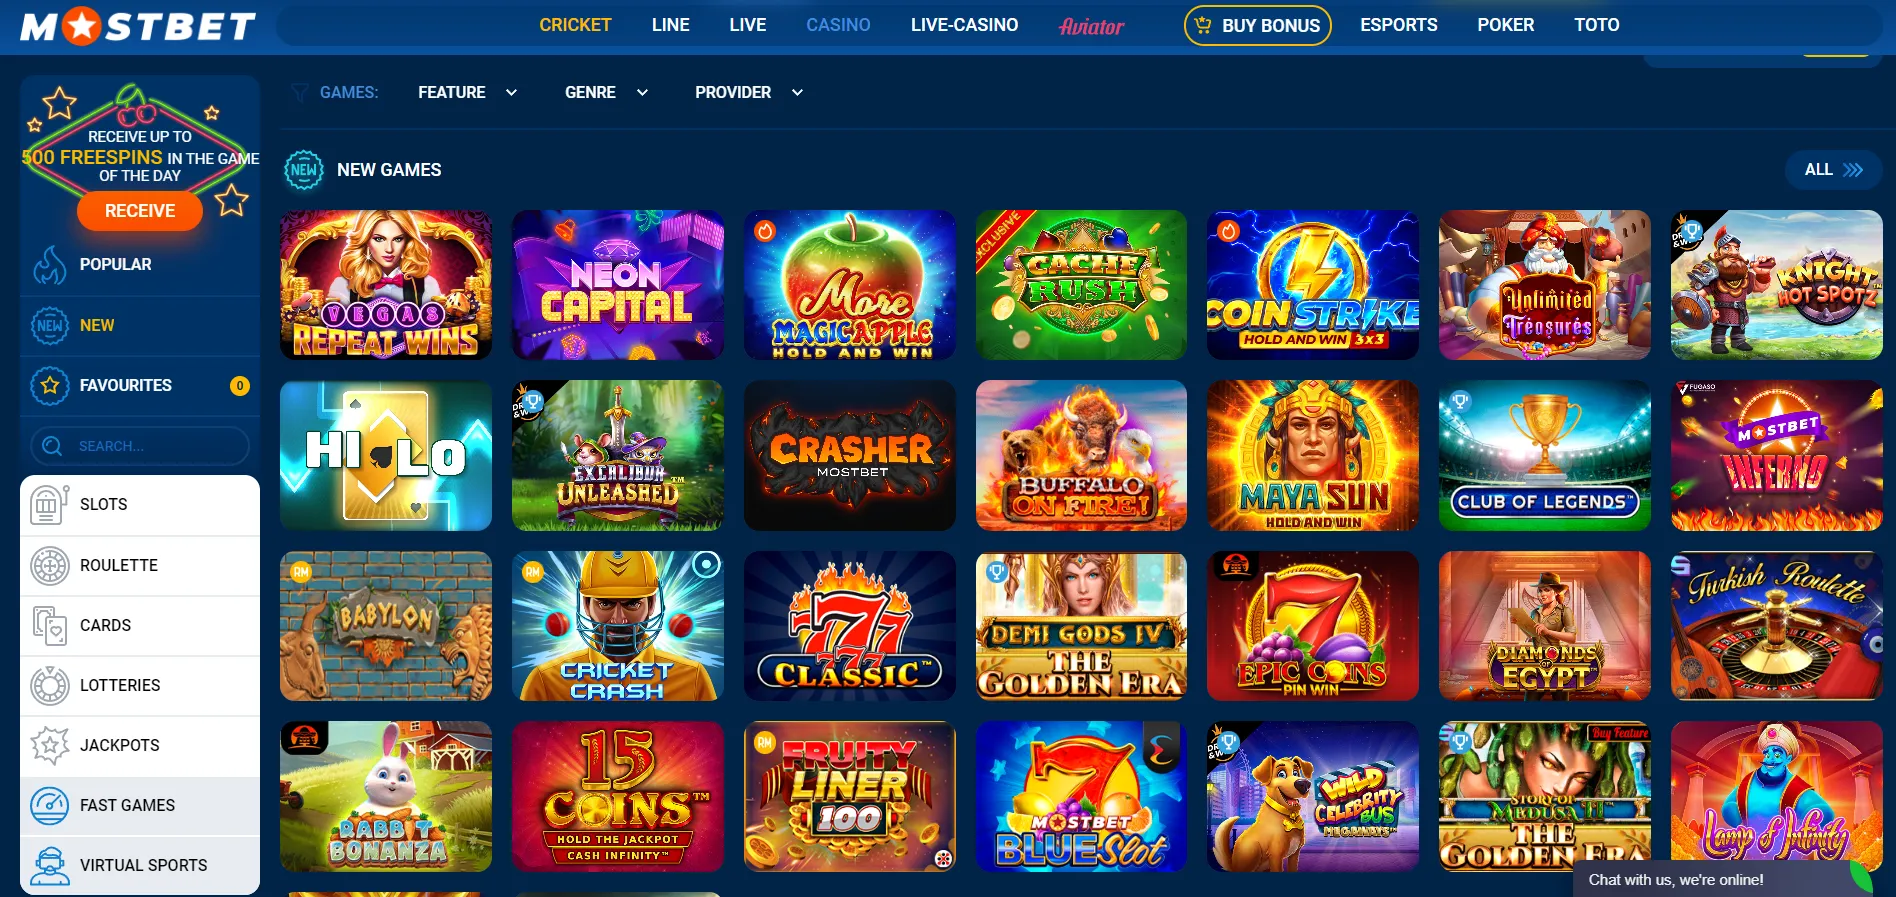Viewport: 1896px width, 897px height.
Task: Open the Cards category icon
Action: click(49, 625)
